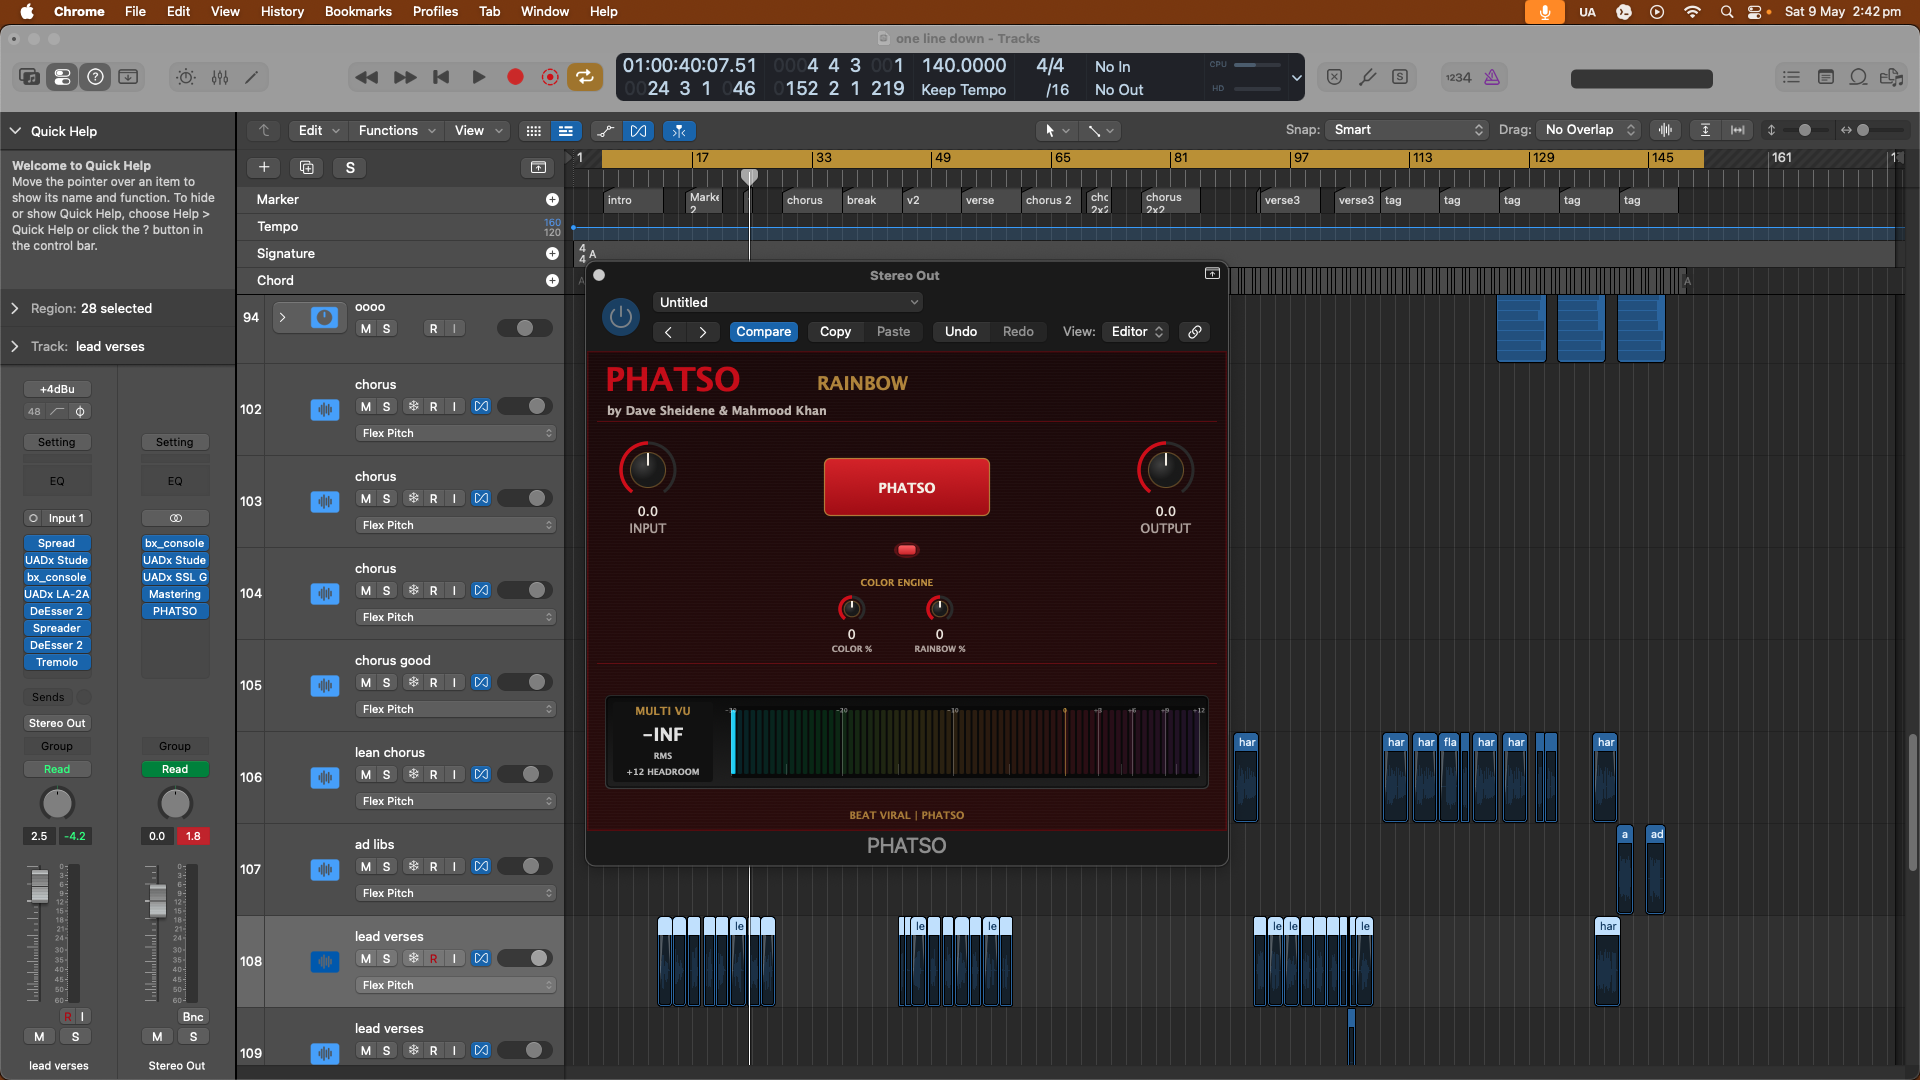Add a marker with Marker plus button
This screenshot has width=1920, height=1080.
tap(552, 200)
